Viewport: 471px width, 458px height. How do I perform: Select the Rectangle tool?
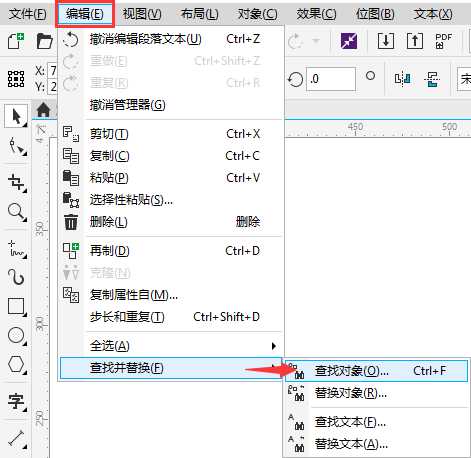(x=17, y=306)
